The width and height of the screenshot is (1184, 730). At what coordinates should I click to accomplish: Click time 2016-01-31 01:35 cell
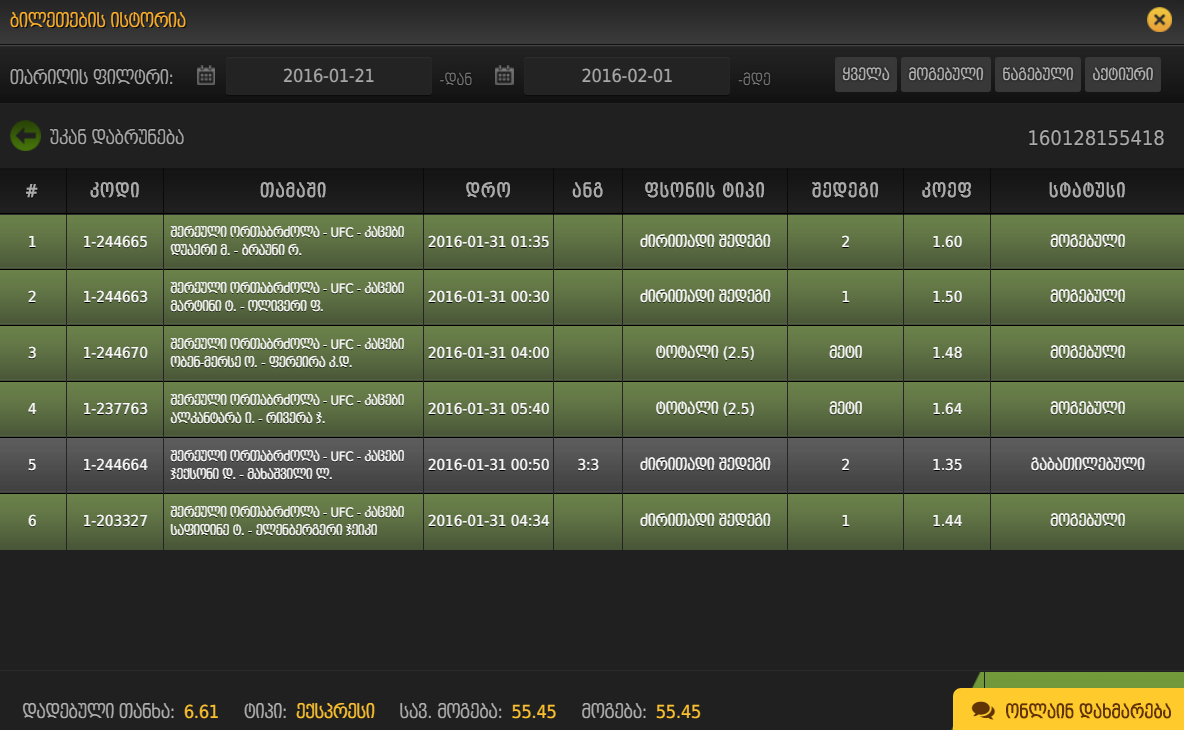click(488, 242)
